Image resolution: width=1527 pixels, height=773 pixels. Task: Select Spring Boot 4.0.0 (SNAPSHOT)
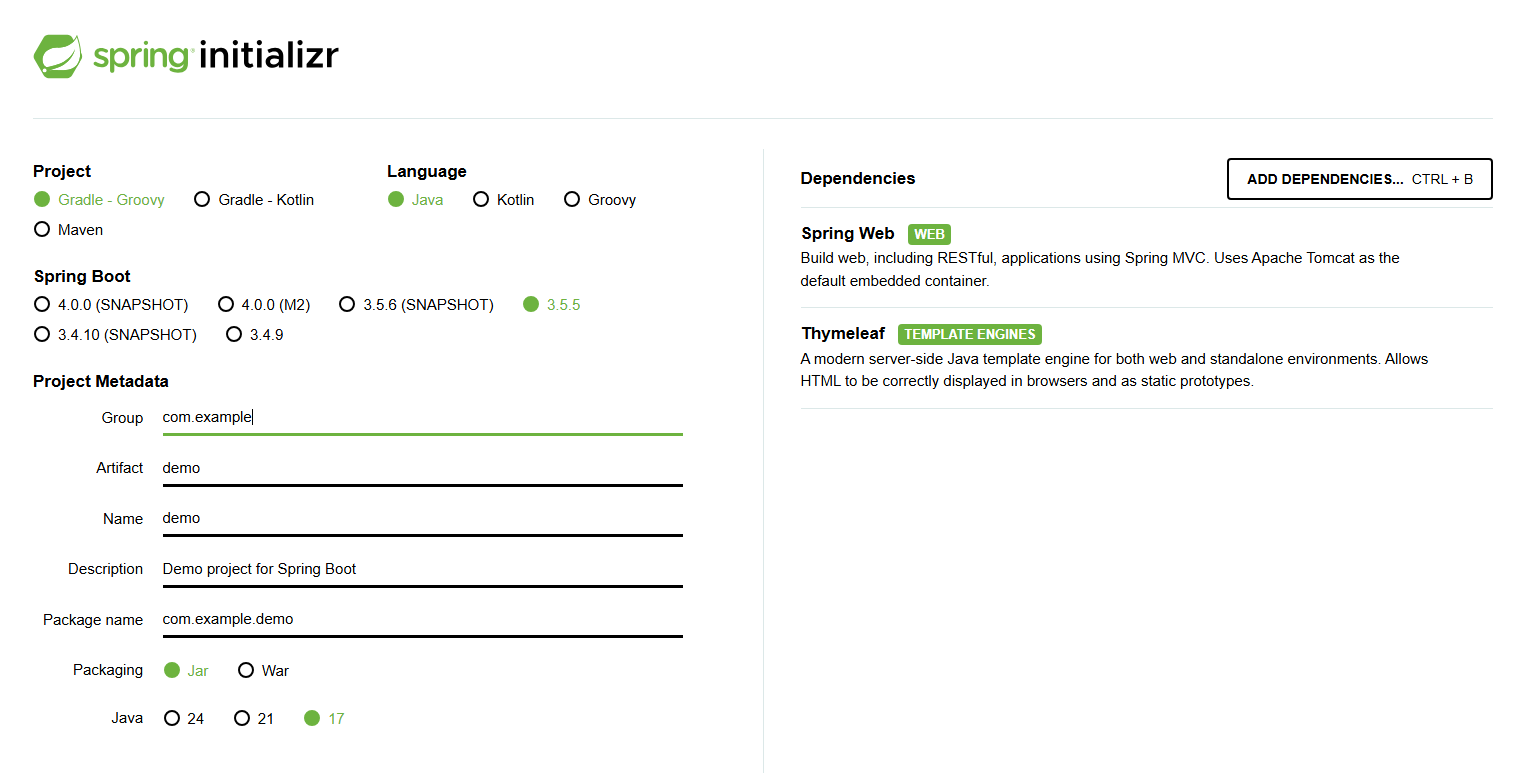[111, 305]
